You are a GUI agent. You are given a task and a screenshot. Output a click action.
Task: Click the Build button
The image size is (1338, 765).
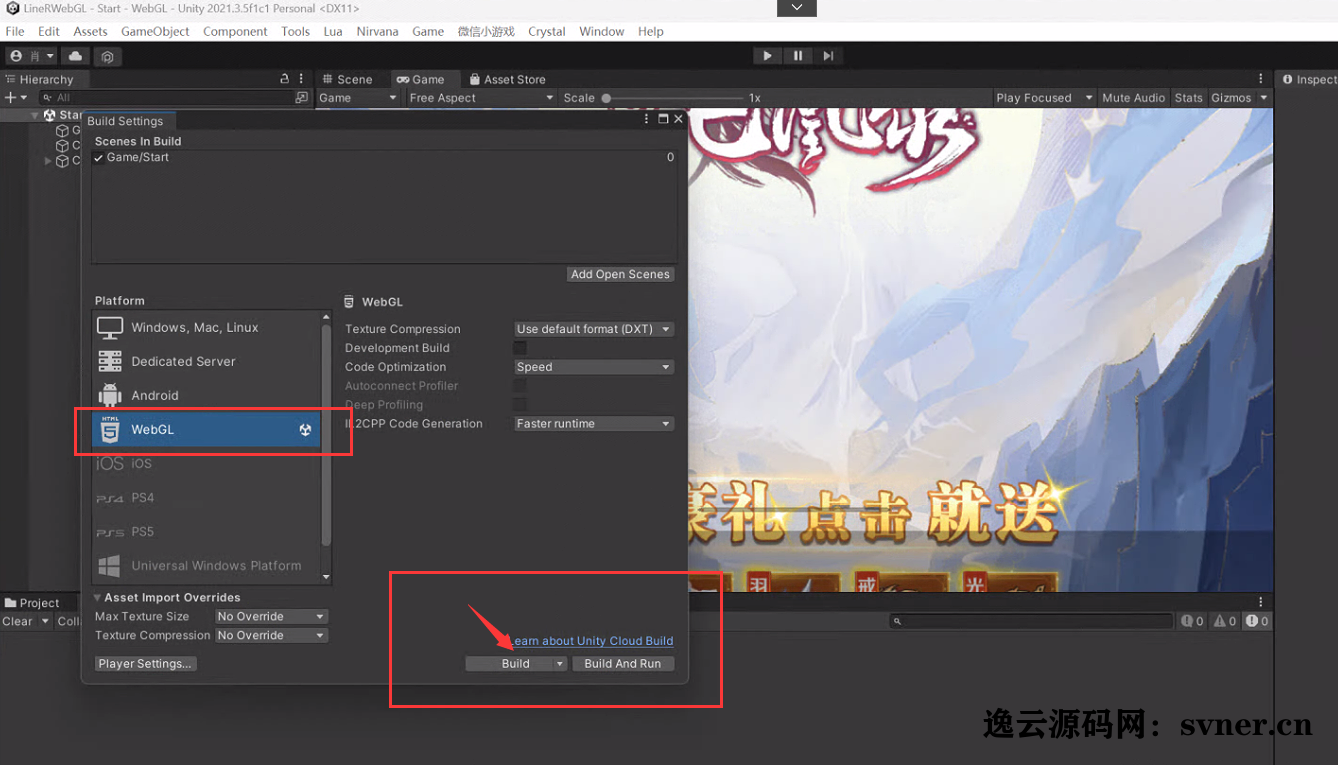pos(510,664)
